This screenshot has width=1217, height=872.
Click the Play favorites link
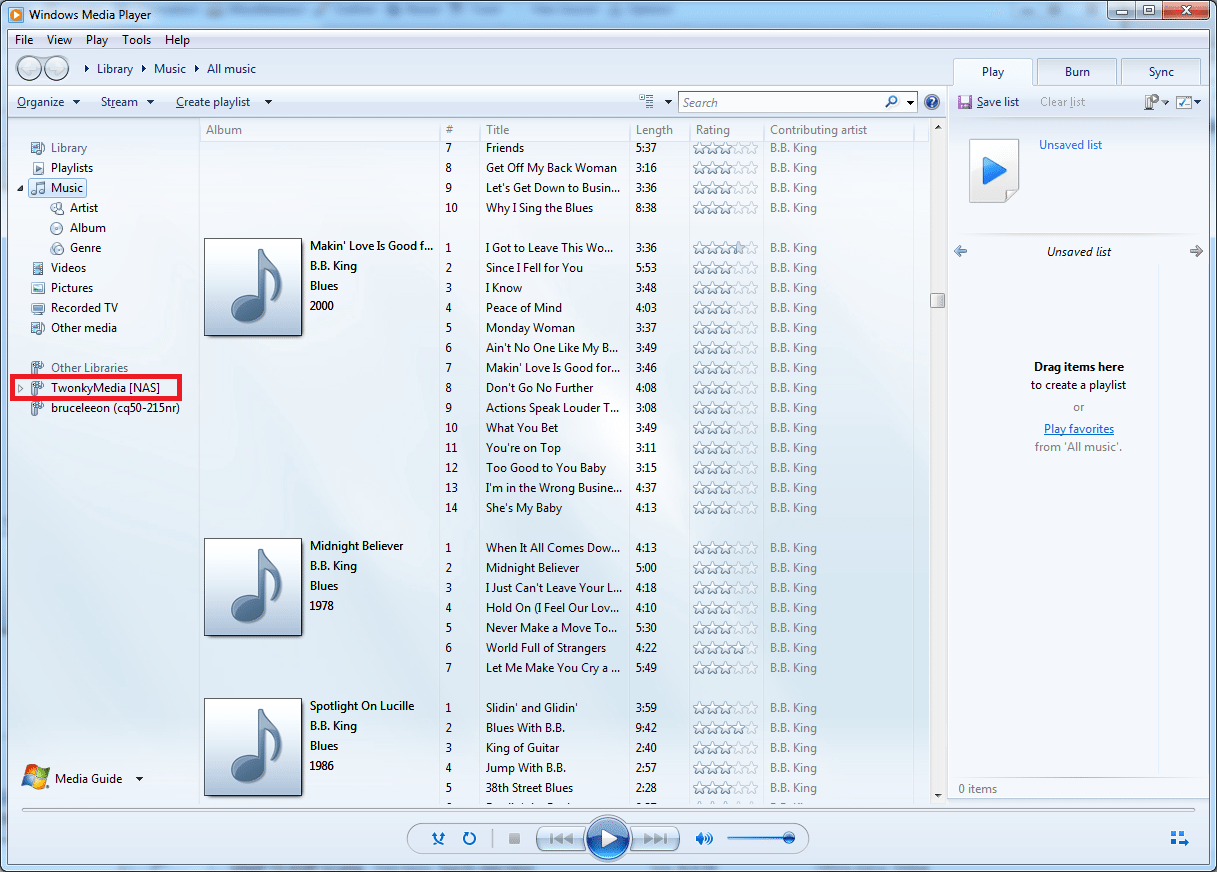(x=1079, y=429)
